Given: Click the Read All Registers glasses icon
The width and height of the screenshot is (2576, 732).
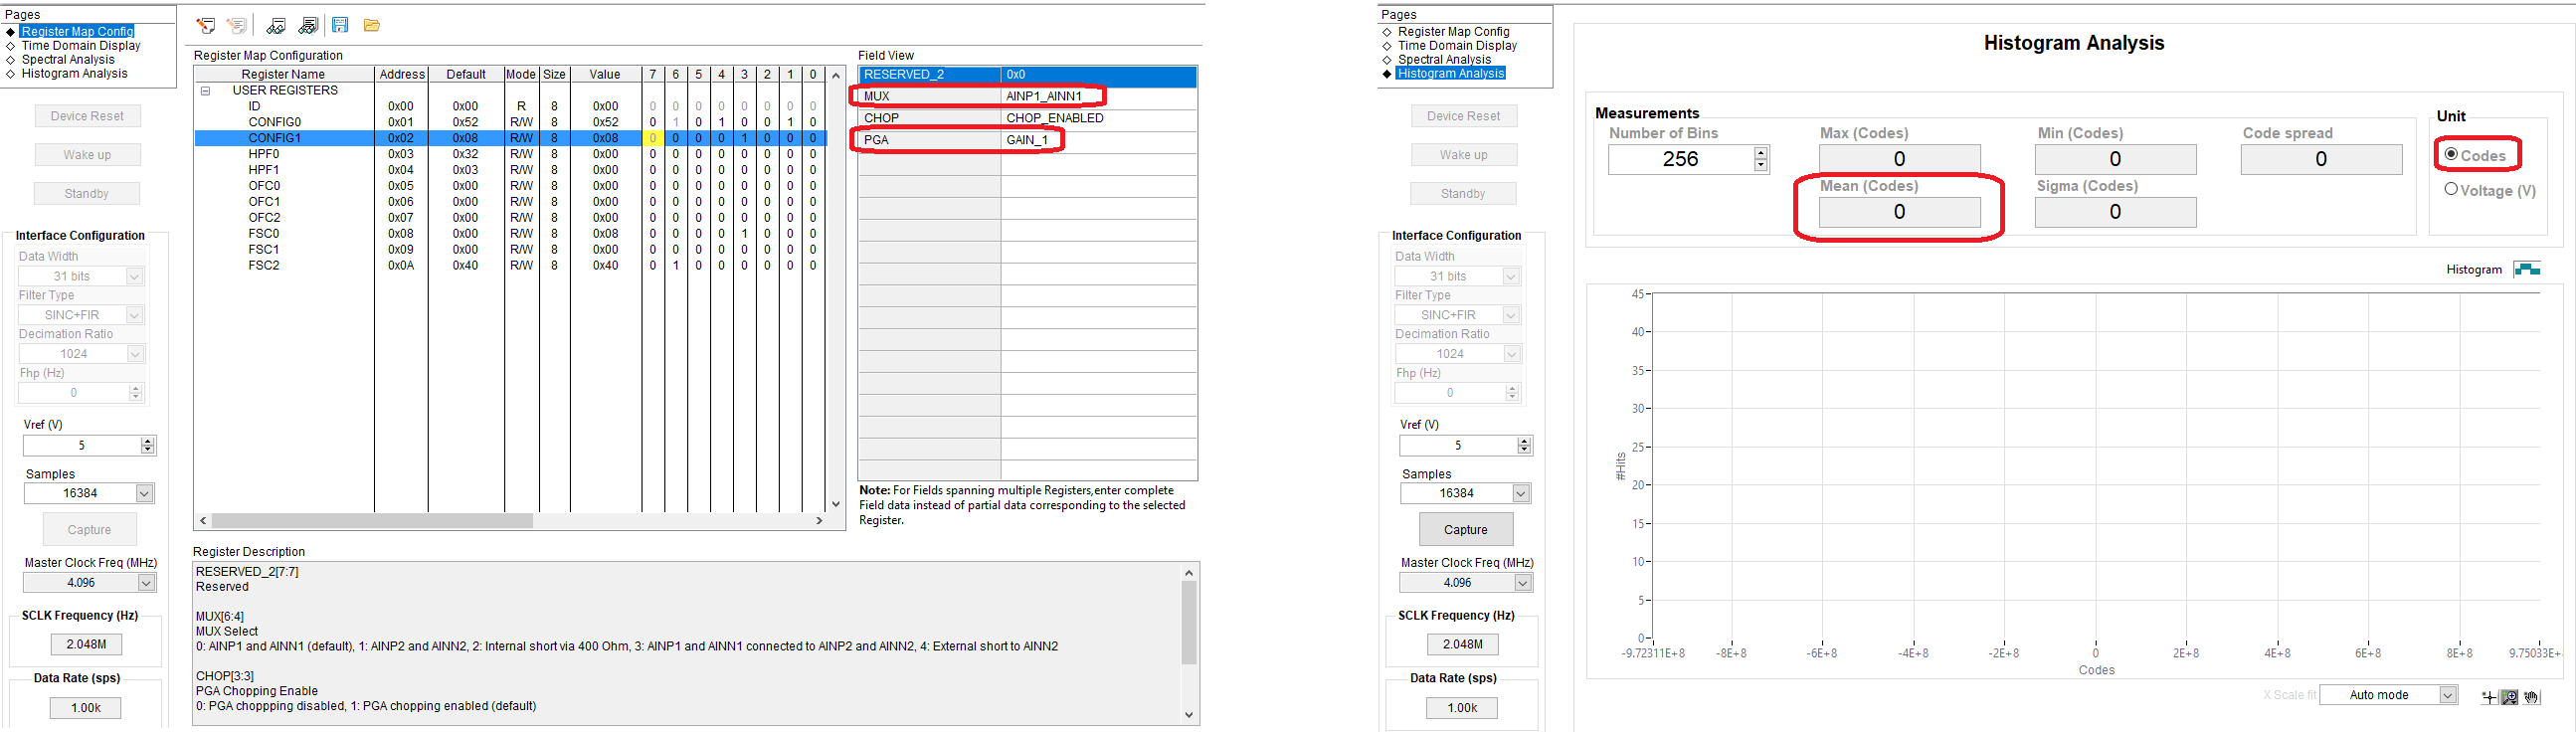Looking at the screenshot, I should click(308, 26).
